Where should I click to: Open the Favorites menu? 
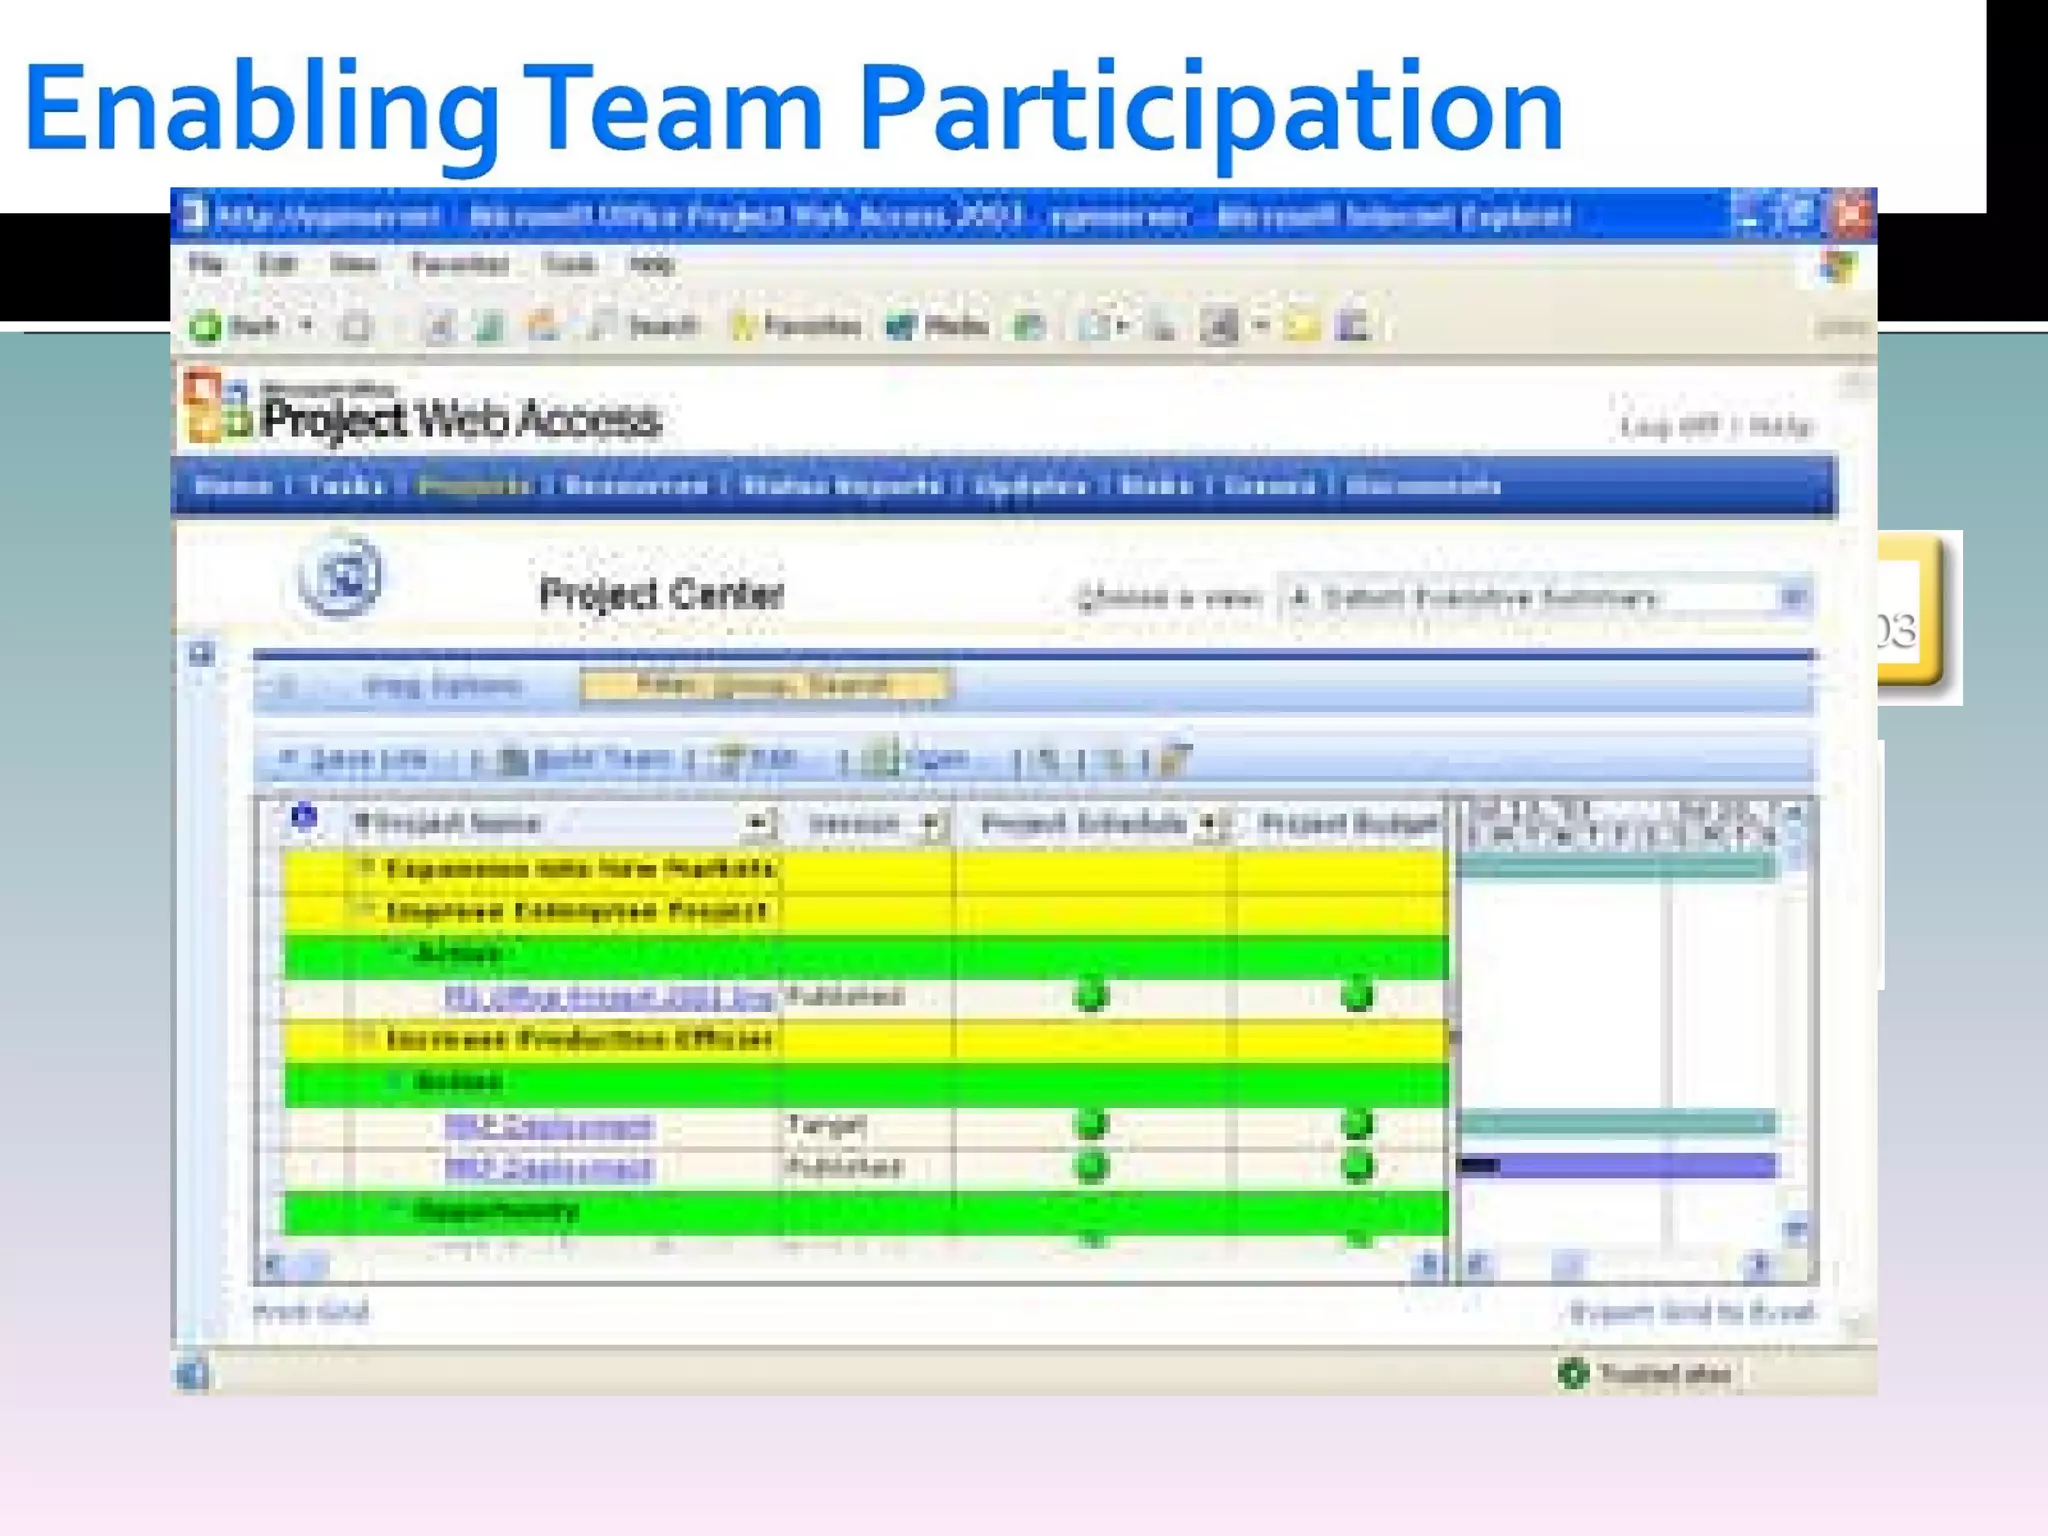coord(460,264)
